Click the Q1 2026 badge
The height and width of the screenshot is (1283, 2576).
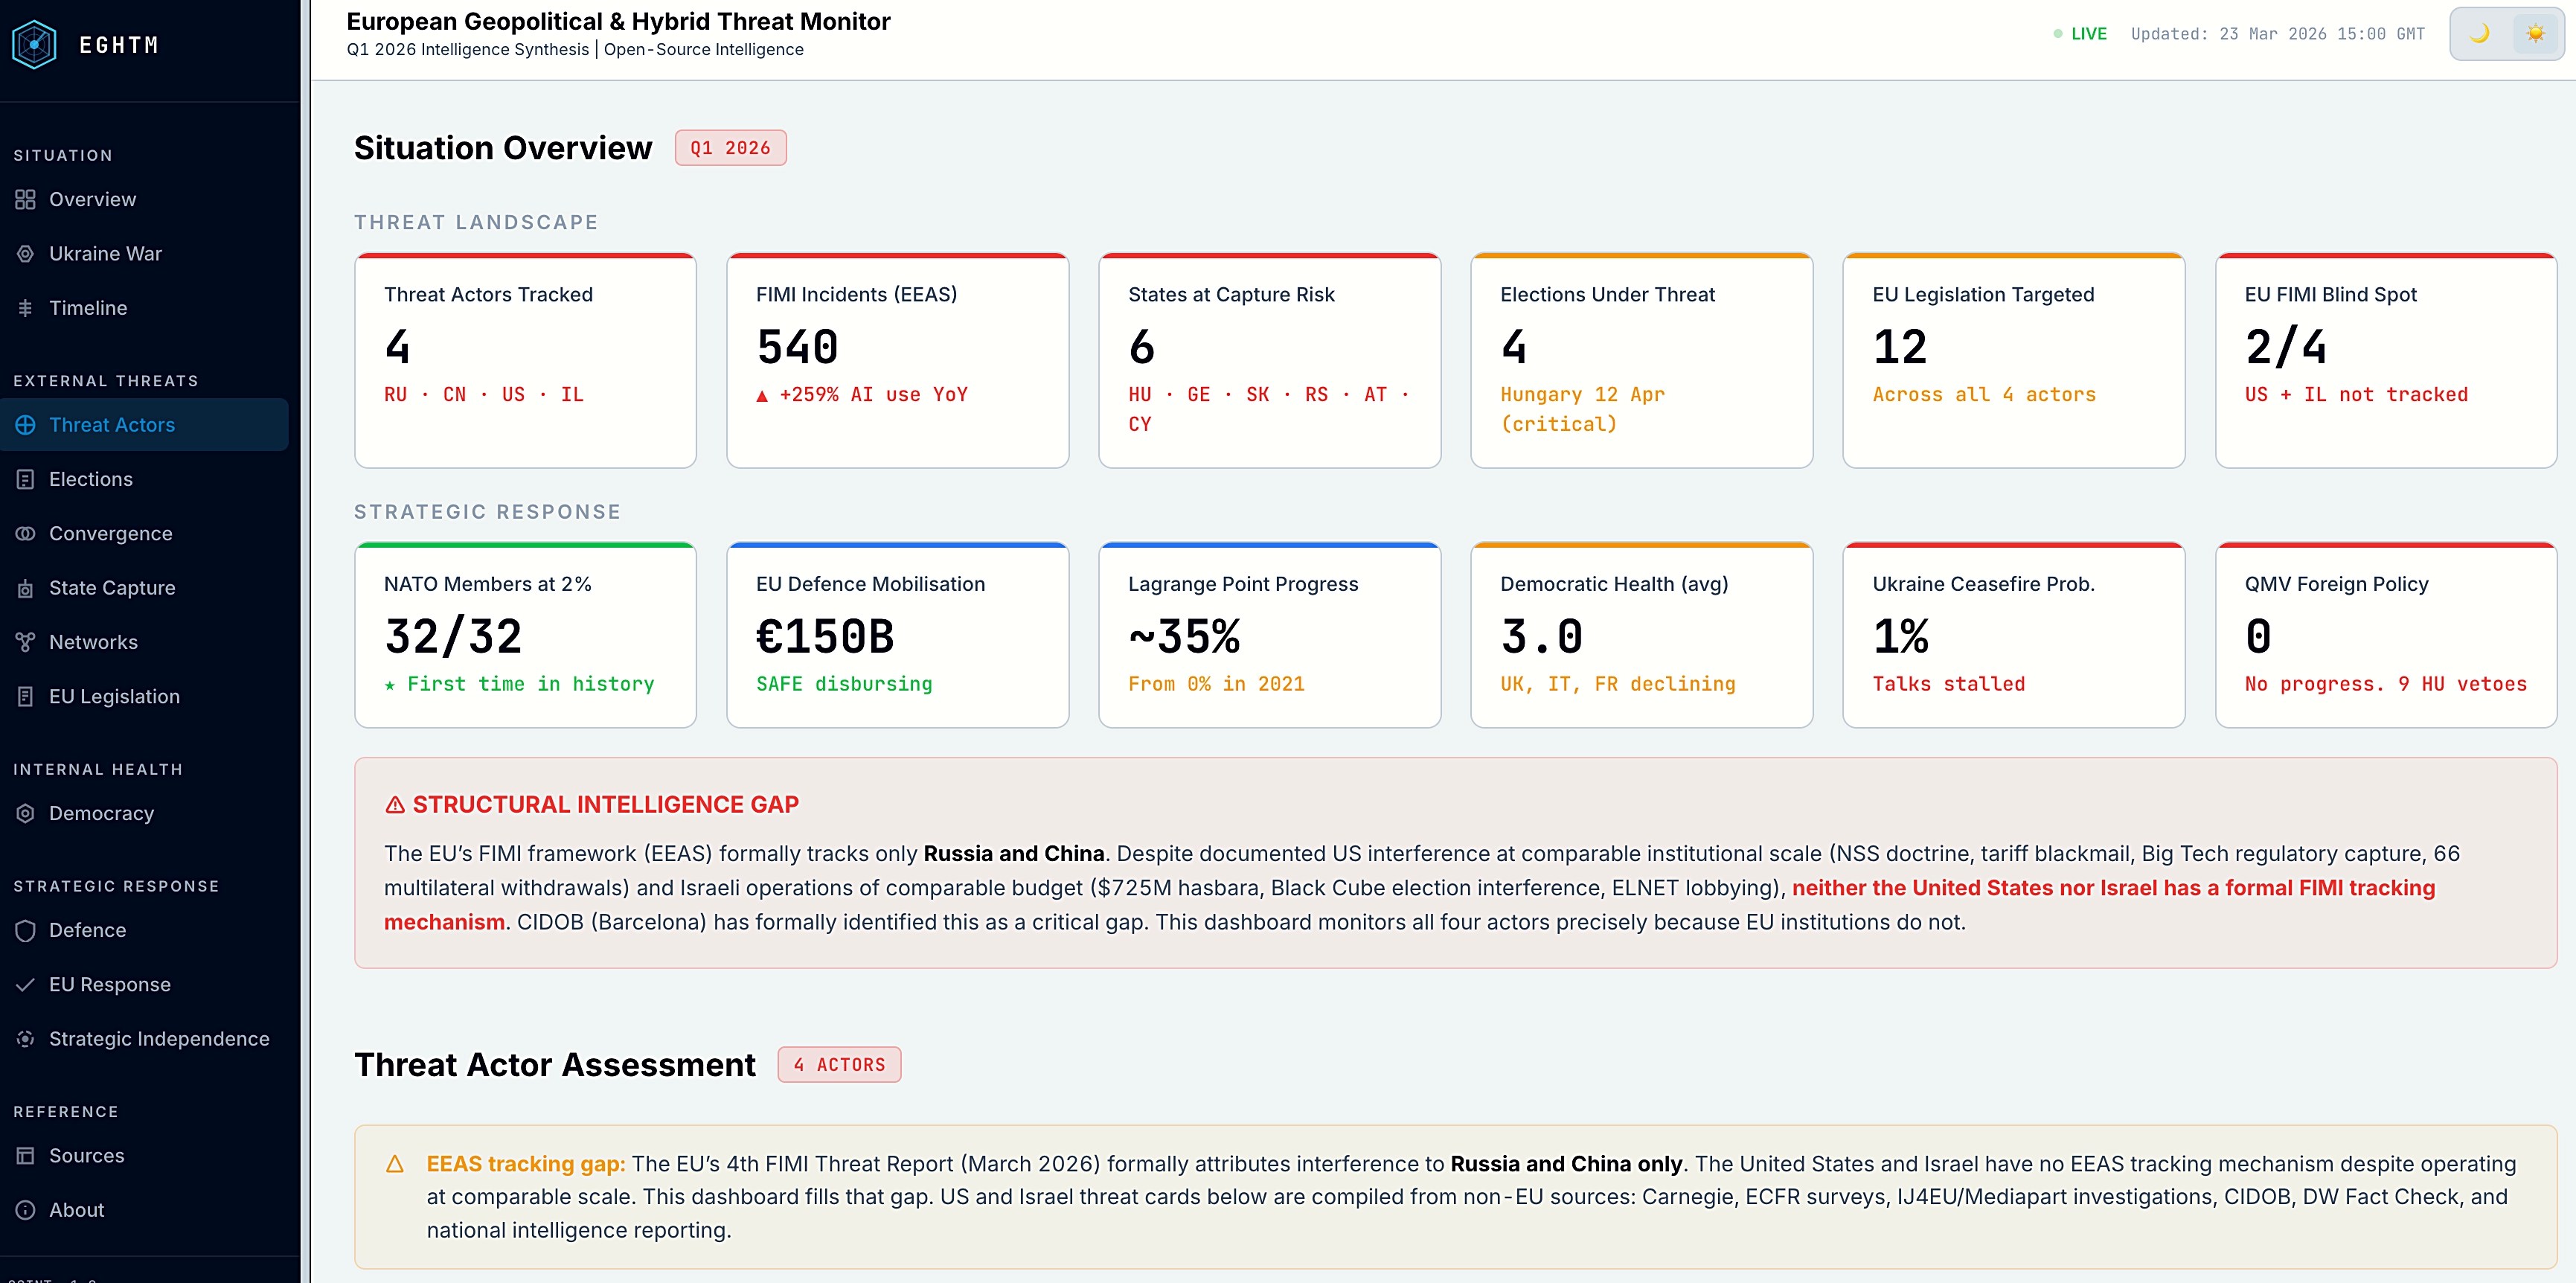pos(730,148)
